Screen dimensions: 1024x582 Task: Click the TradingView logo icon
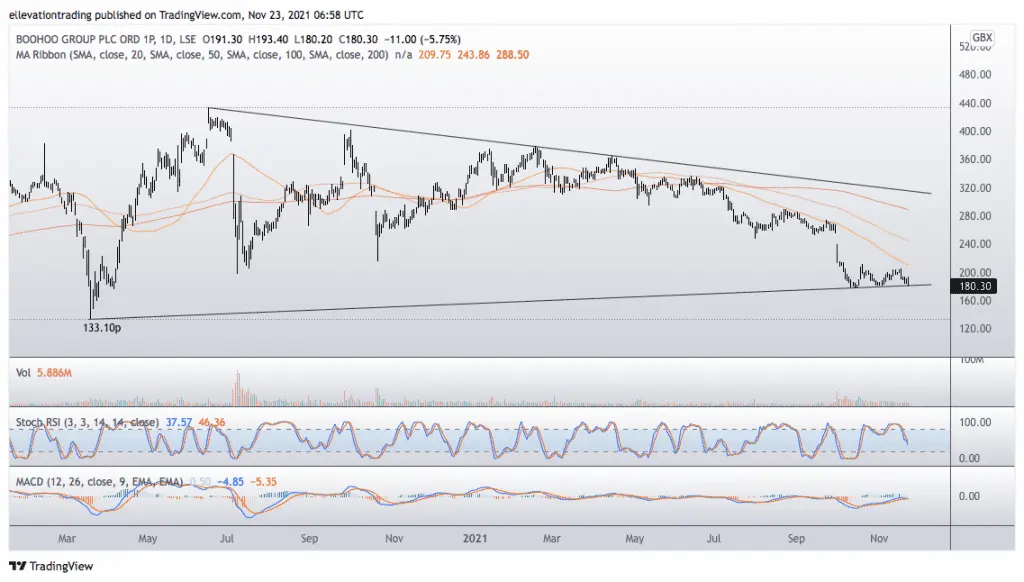18,566
